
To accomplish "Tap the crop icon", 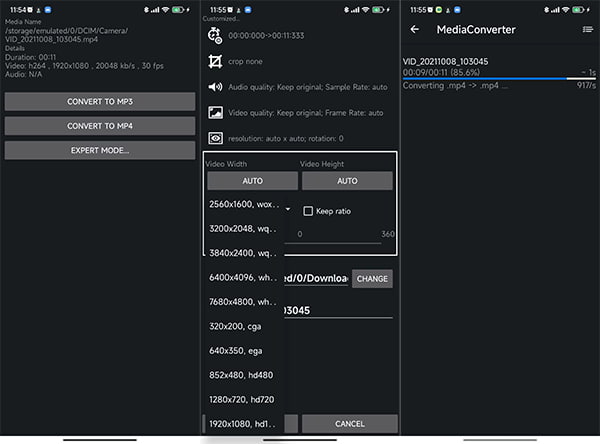I will click(x=215, y=61).
